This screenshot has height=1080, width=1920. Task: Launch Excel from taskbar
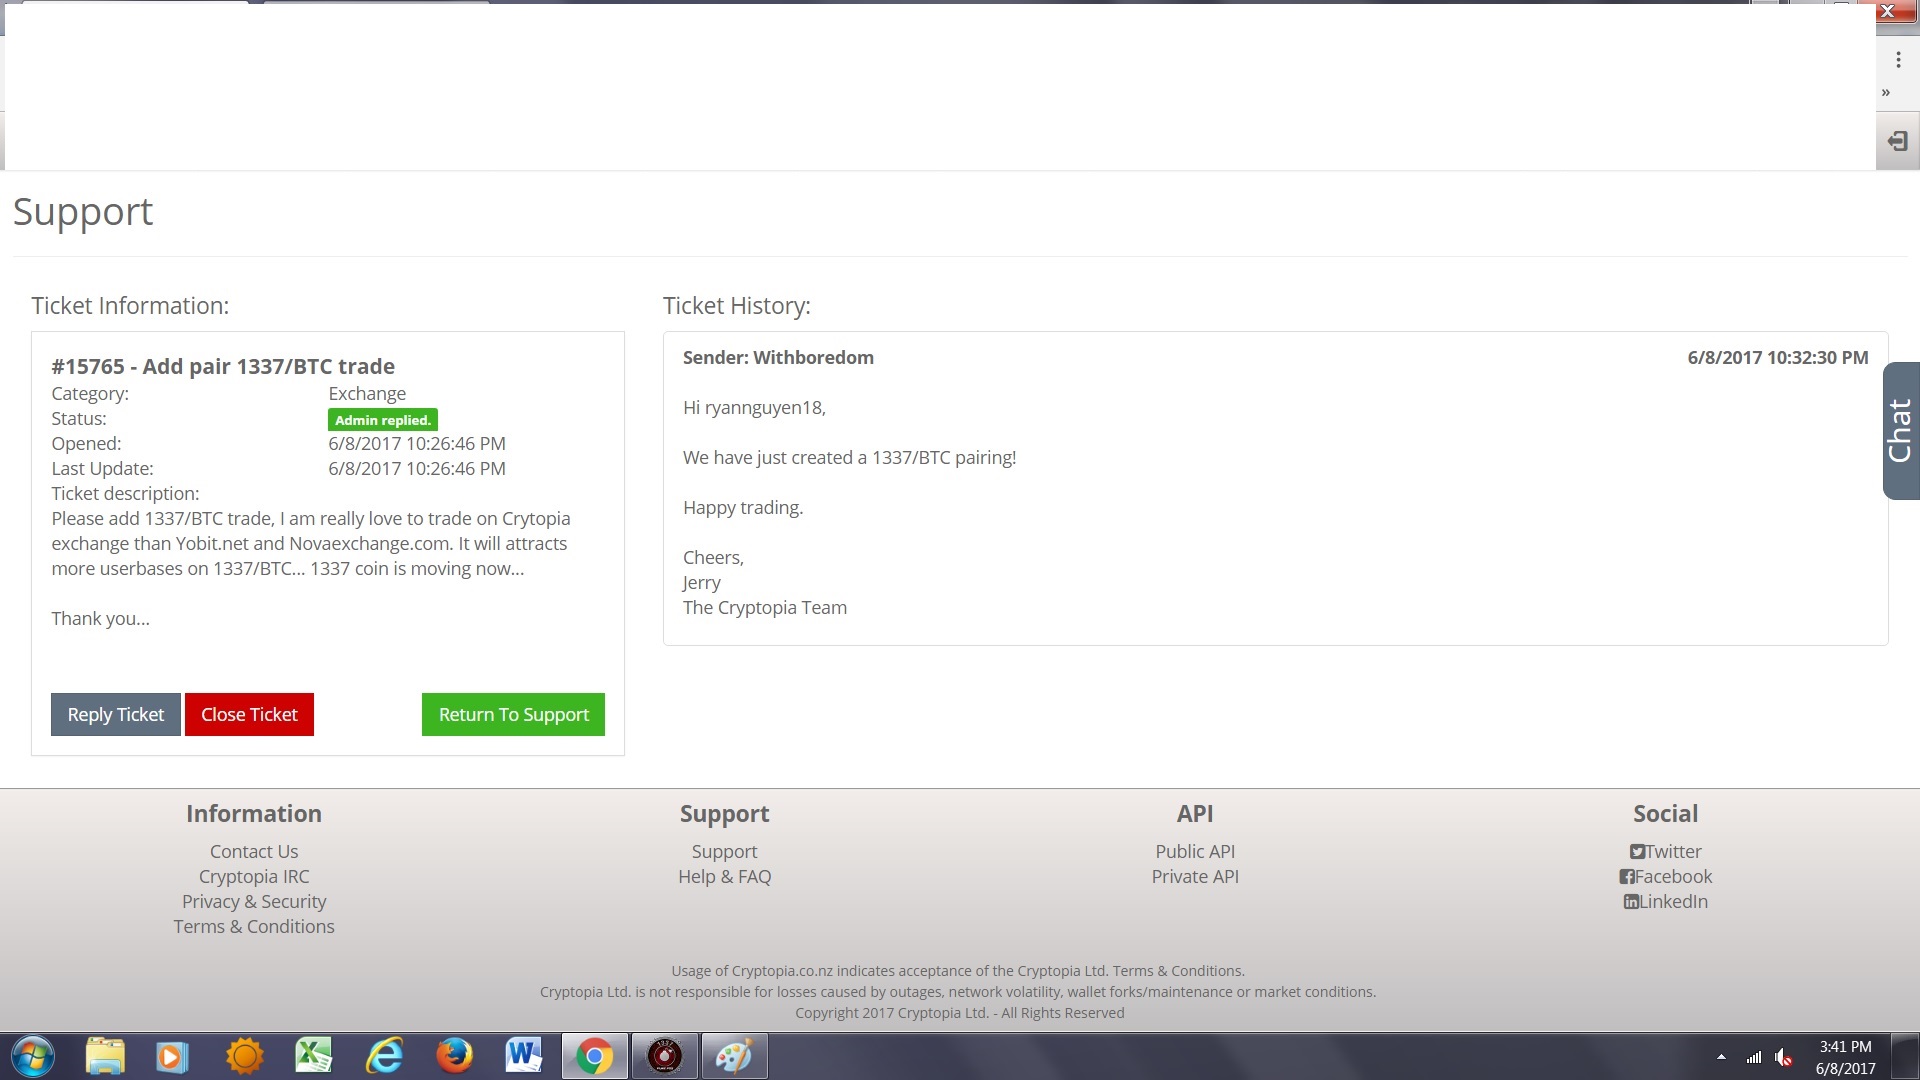tap(314, 1056)
